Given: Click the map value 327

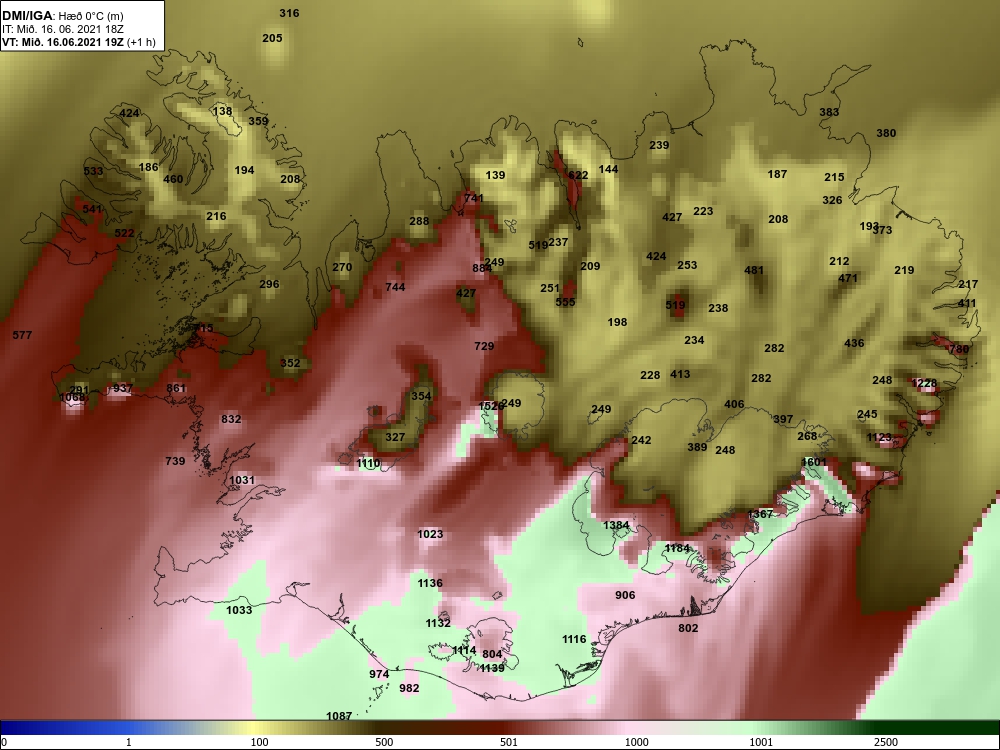Looking at the screenshot, I should point(395,438).
